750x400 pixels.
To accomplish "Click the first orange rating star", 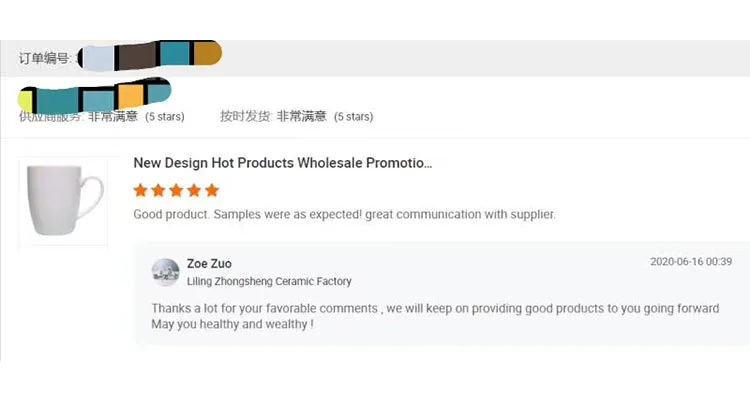I will pyautogui.click(x=141, y=190).
